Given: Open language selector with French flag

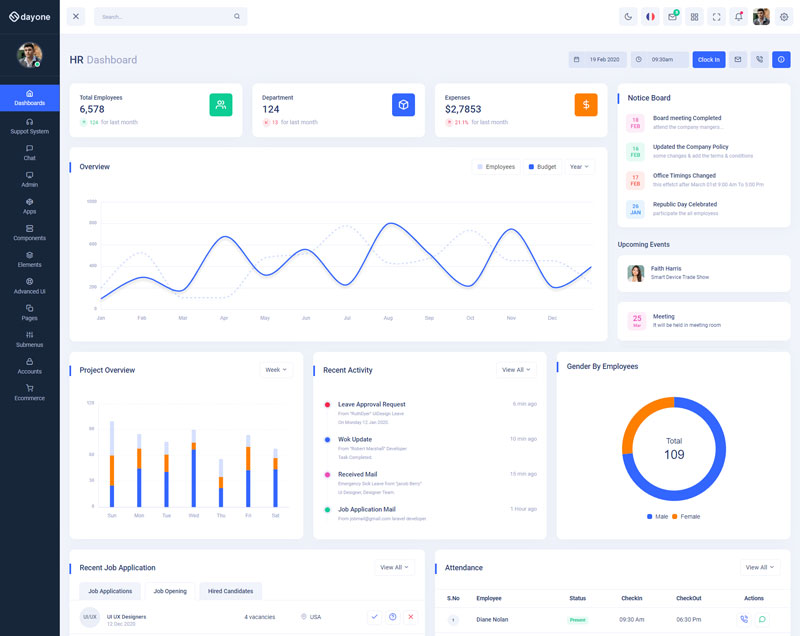Looking at the screenshot, I should tap(651, 17).
